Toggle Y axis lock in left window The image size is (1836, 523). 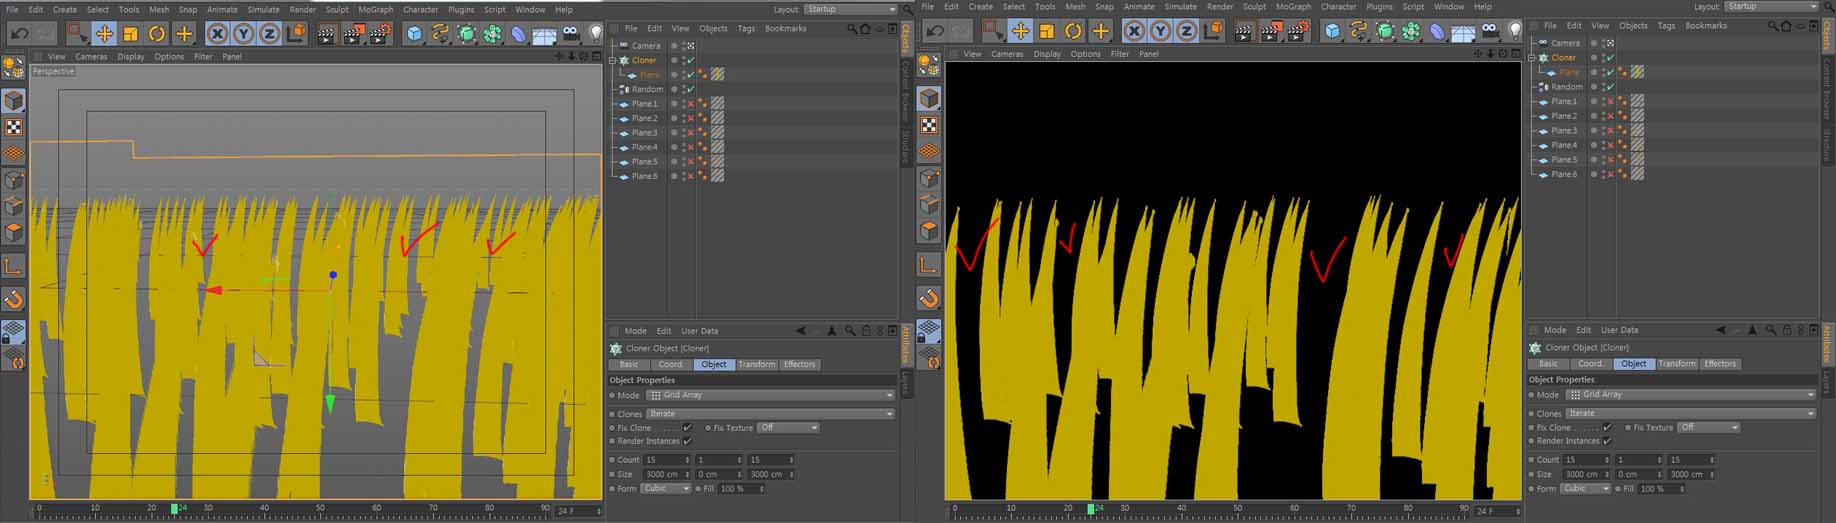click(x=243, y=34)
